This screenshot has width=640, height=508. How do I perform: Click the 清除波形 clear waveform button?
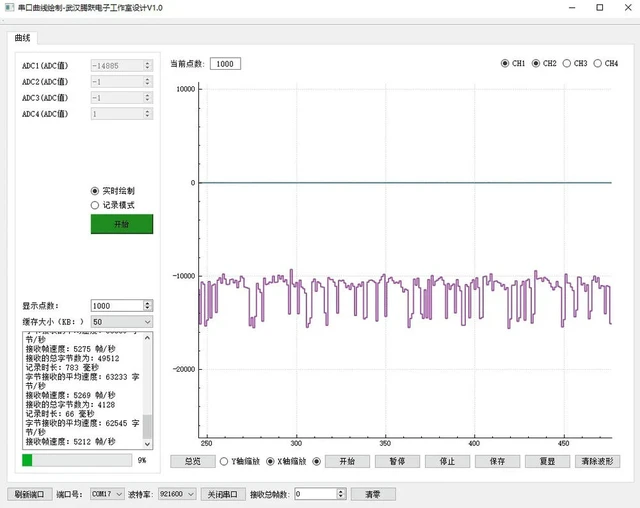[x=598, y=461]
